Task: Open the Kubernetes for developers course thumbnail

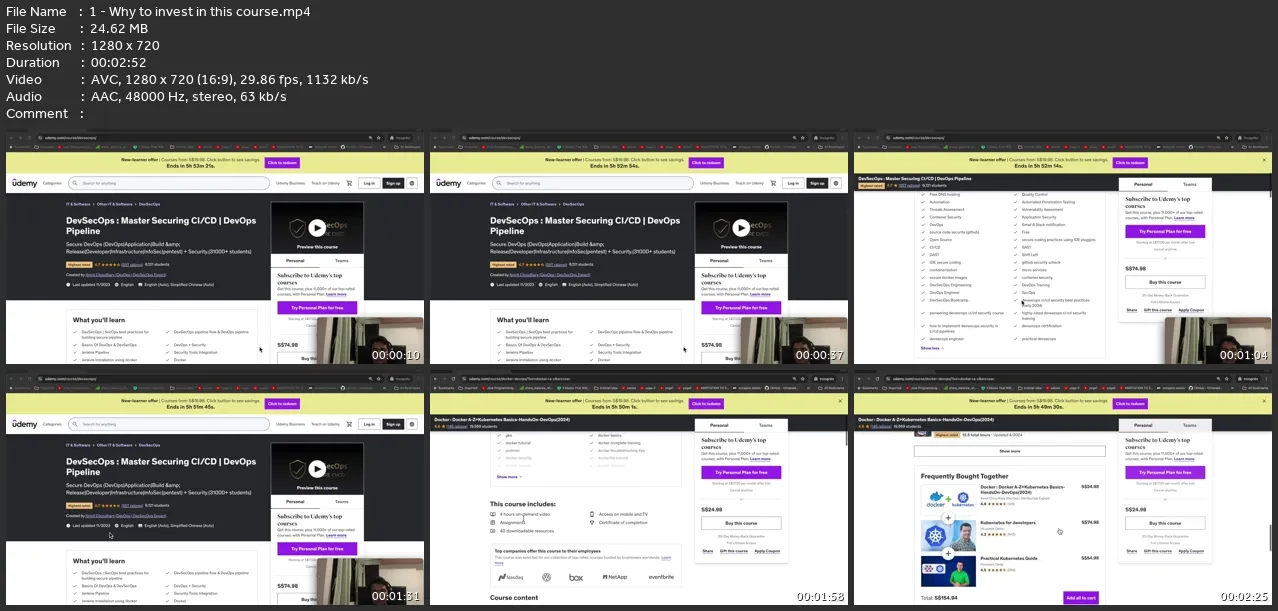Action: pyautogui.click(x=950, y=535)
